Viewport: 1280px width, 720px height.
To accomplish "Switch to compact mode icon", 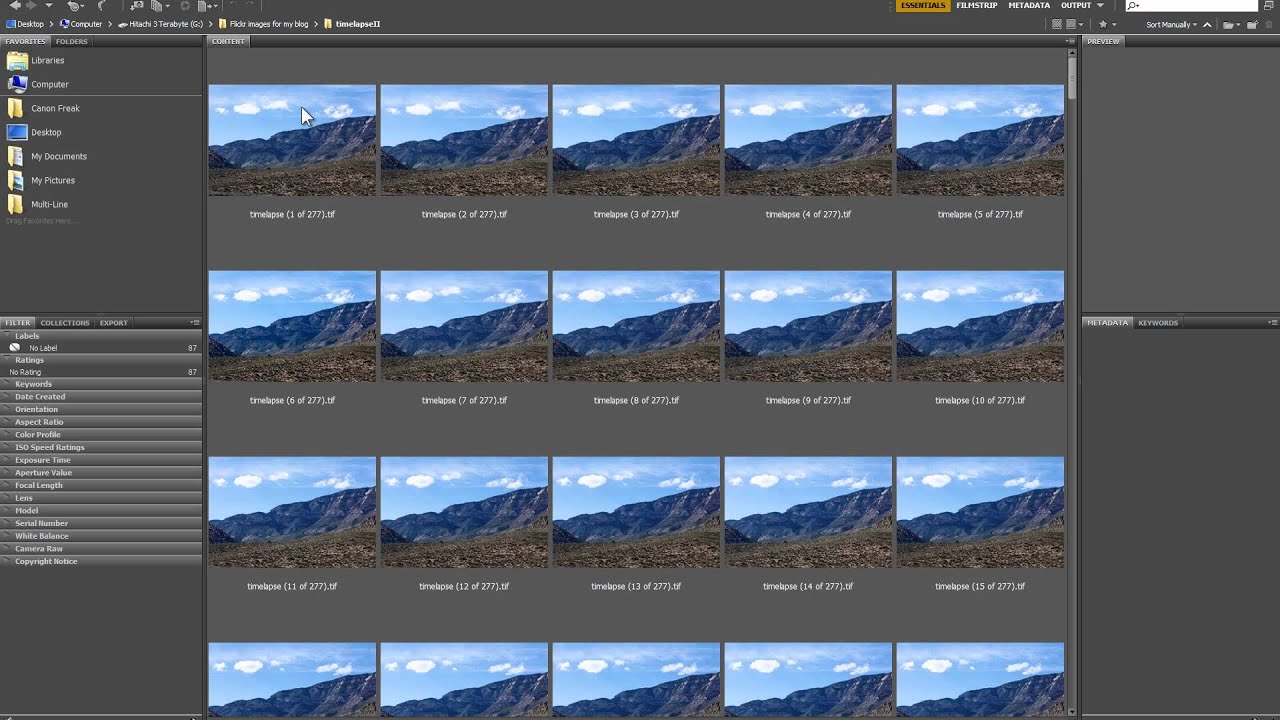I will point(1268,5).
